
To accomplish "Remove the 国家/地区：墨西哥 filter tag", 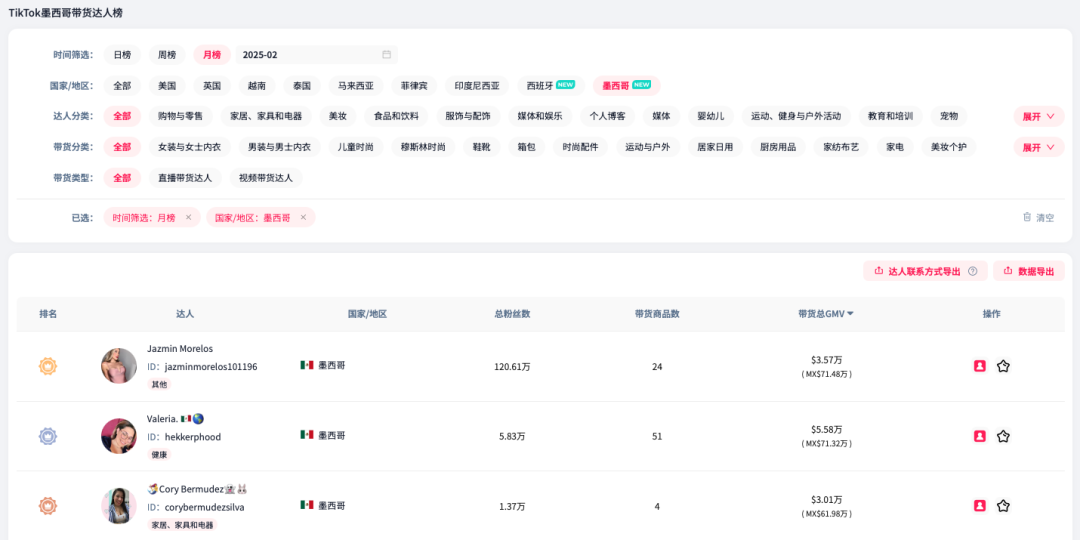I will (x=303, y=217).
